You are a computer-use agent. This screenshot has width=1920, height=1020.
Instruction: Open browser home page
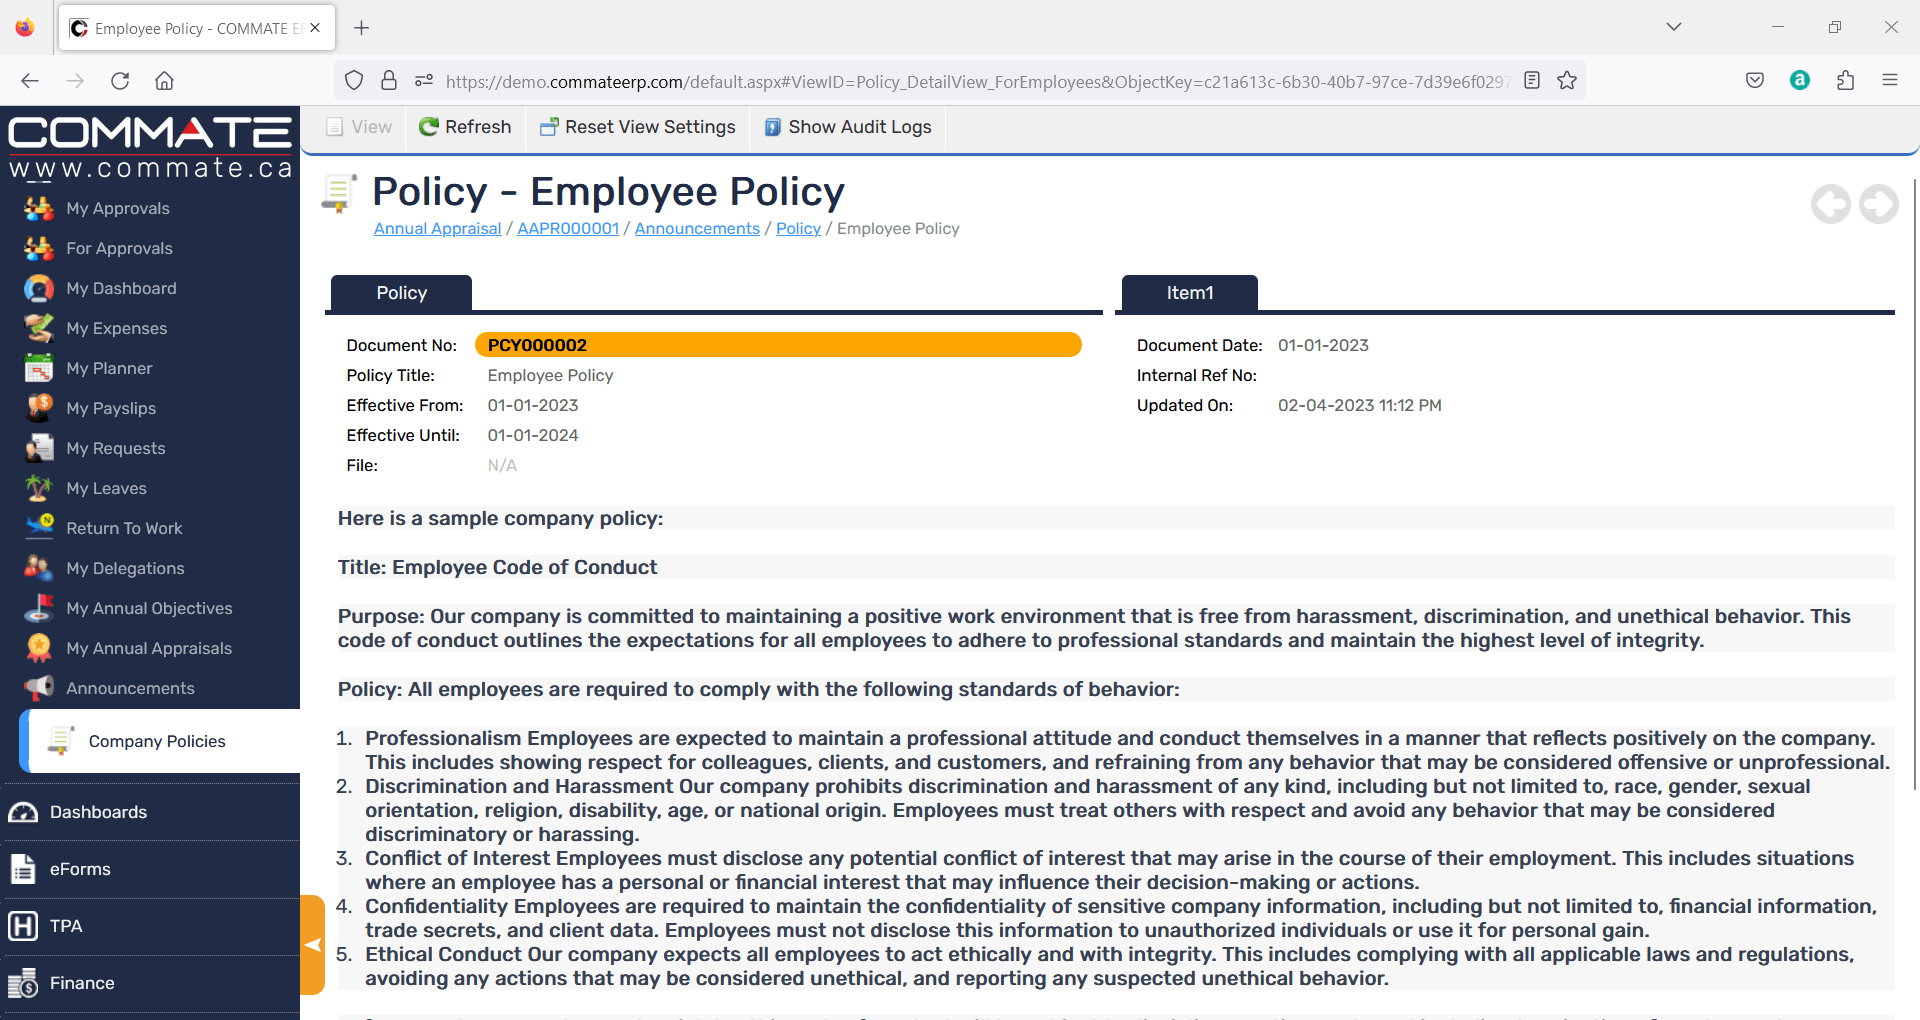click(x=165, y=81)
